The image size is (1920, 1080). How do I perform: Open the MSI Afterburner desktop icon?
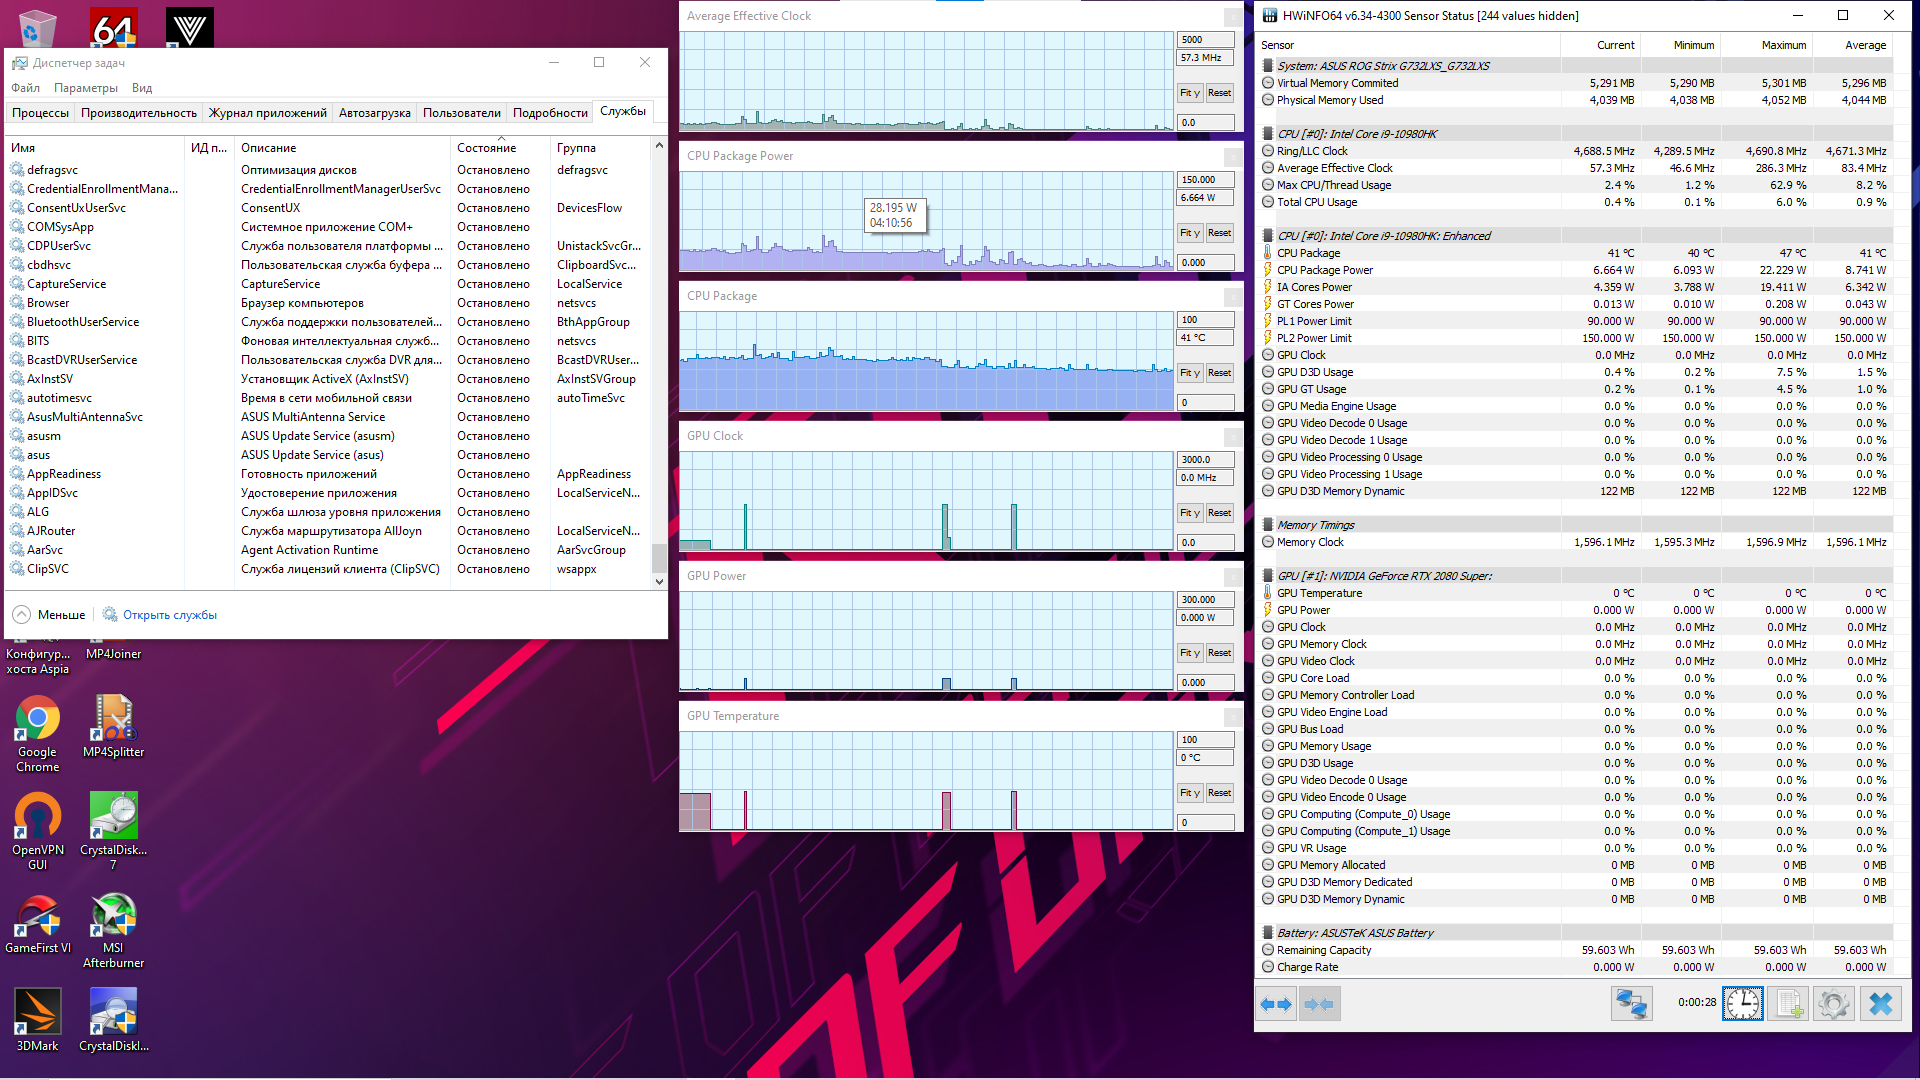[x=113, y=930]
